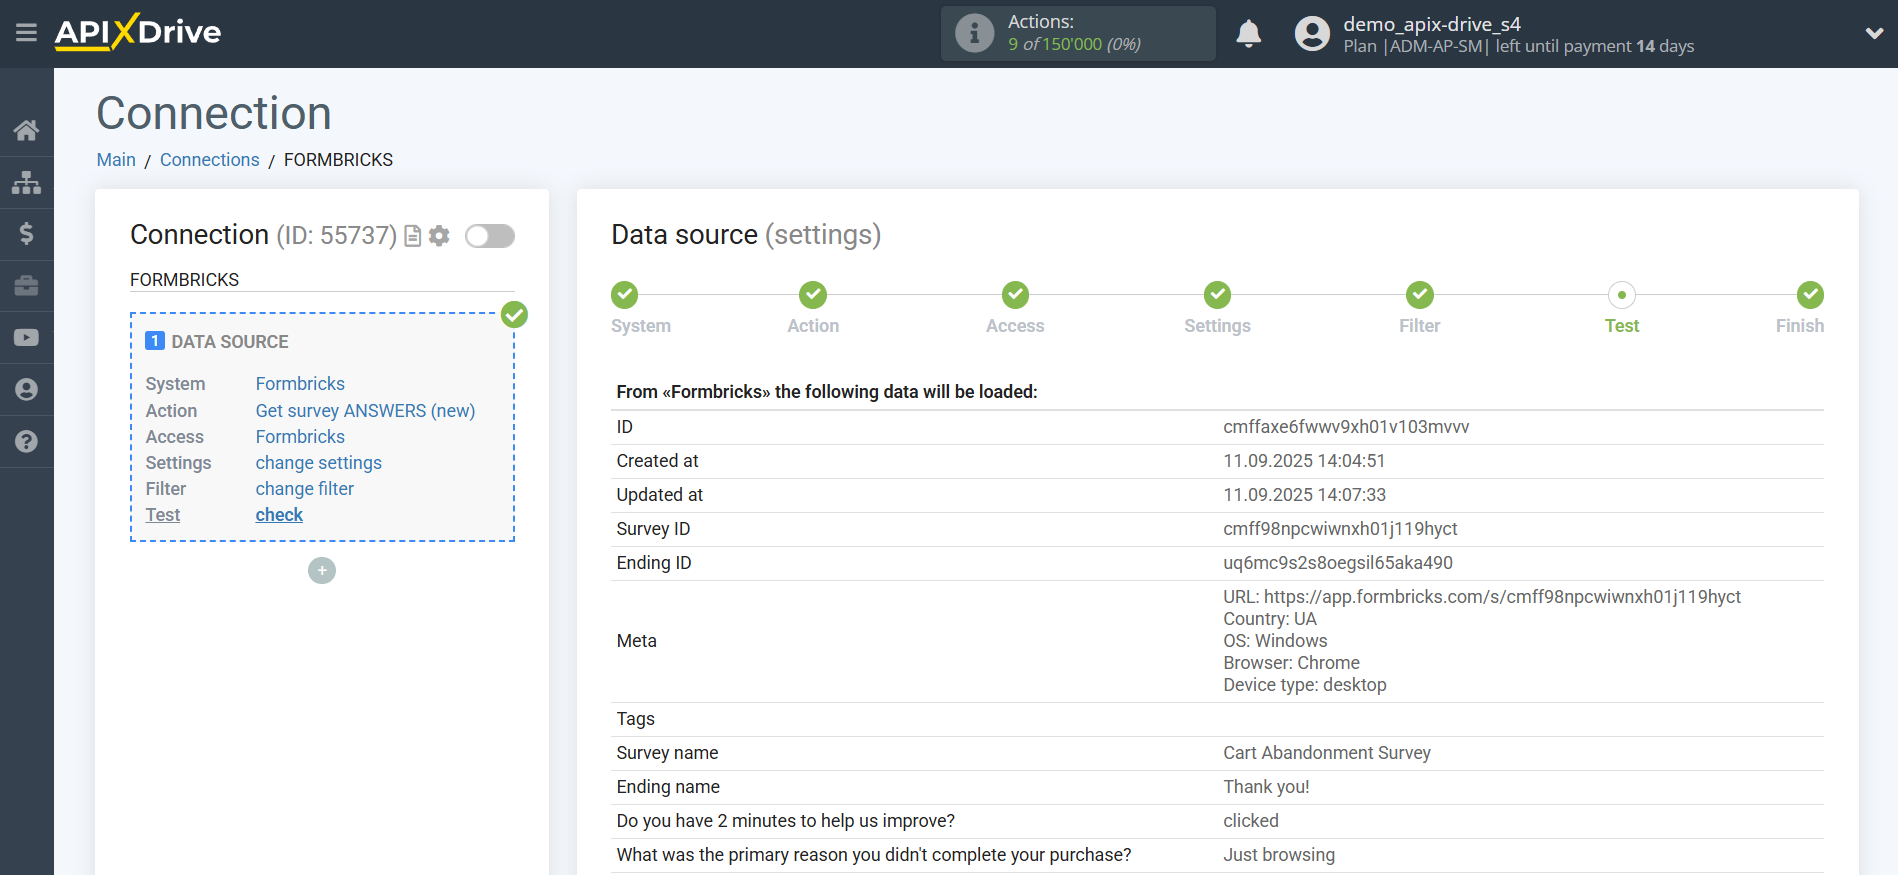Click the Test step current marker
The height and width of the screenshot is (875, 1898).
[1621, 295]
